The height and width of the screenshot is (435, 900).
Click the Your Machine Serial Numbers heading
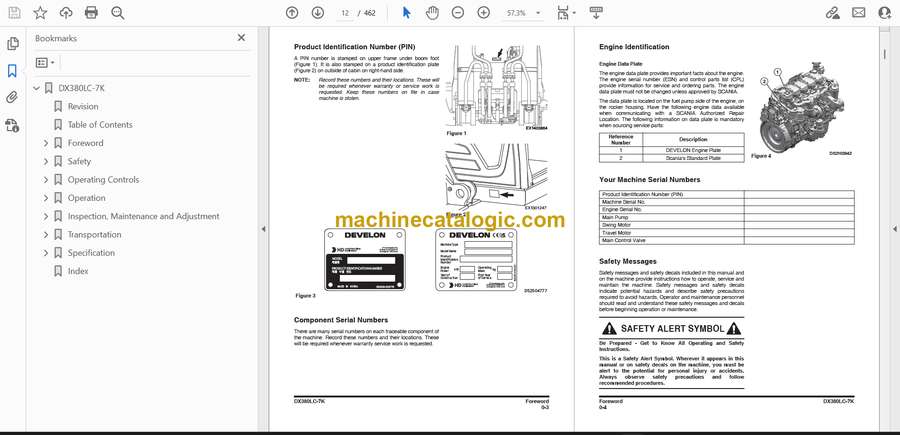coord(650,180)
